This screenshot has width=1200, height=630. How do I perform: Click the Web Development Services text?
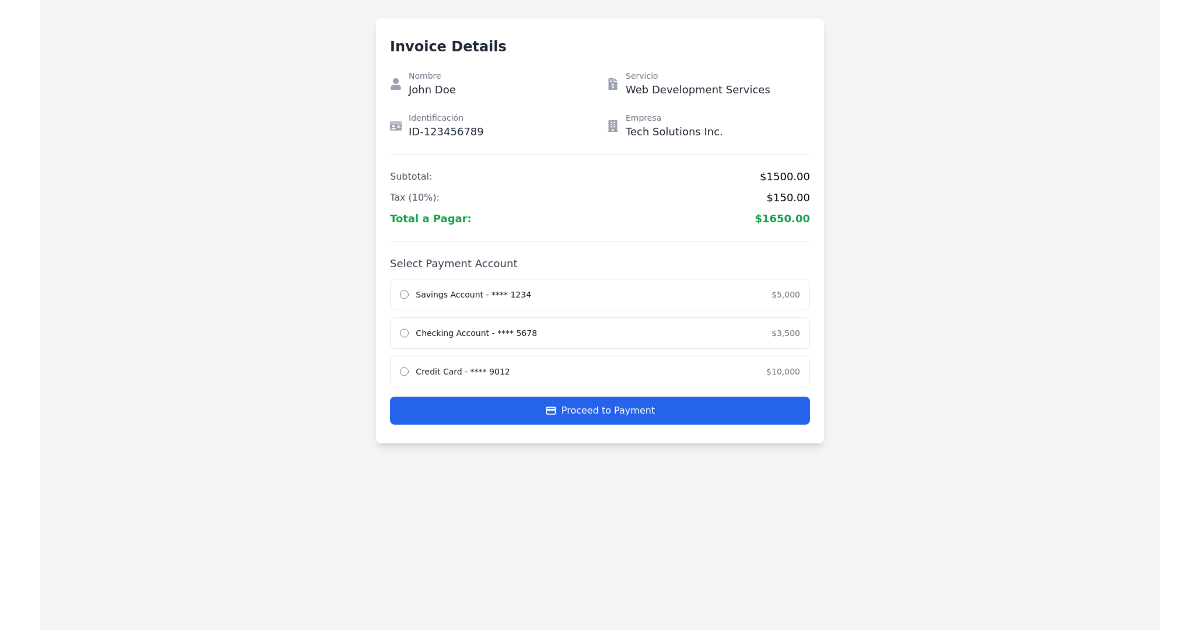tap(697, 89)
